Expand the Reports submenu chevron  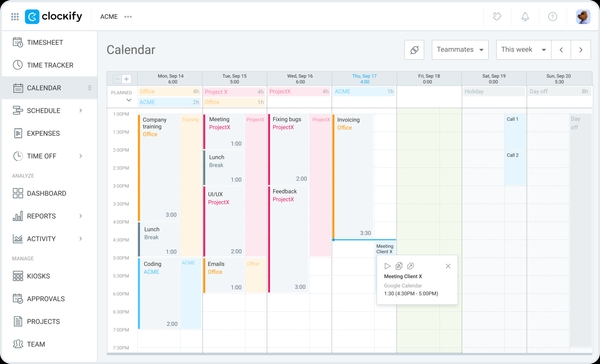point(81,216)
